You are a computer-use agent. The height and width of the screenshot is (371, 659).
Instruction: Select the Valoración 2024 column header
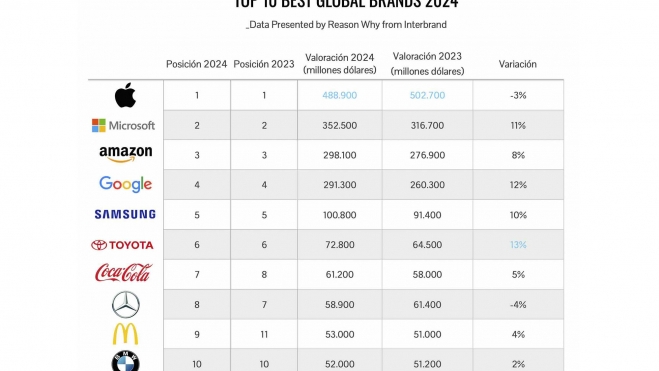340,63
